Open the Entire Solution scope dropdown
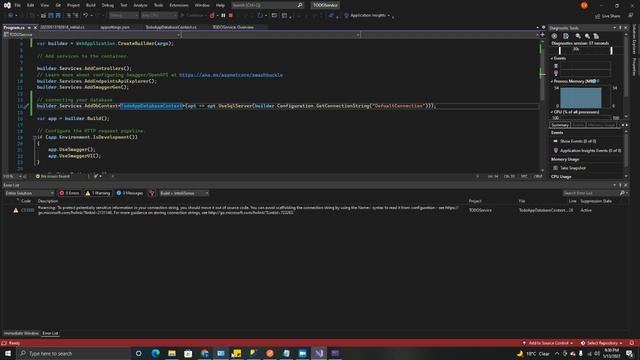 click(x=29, y=193)
